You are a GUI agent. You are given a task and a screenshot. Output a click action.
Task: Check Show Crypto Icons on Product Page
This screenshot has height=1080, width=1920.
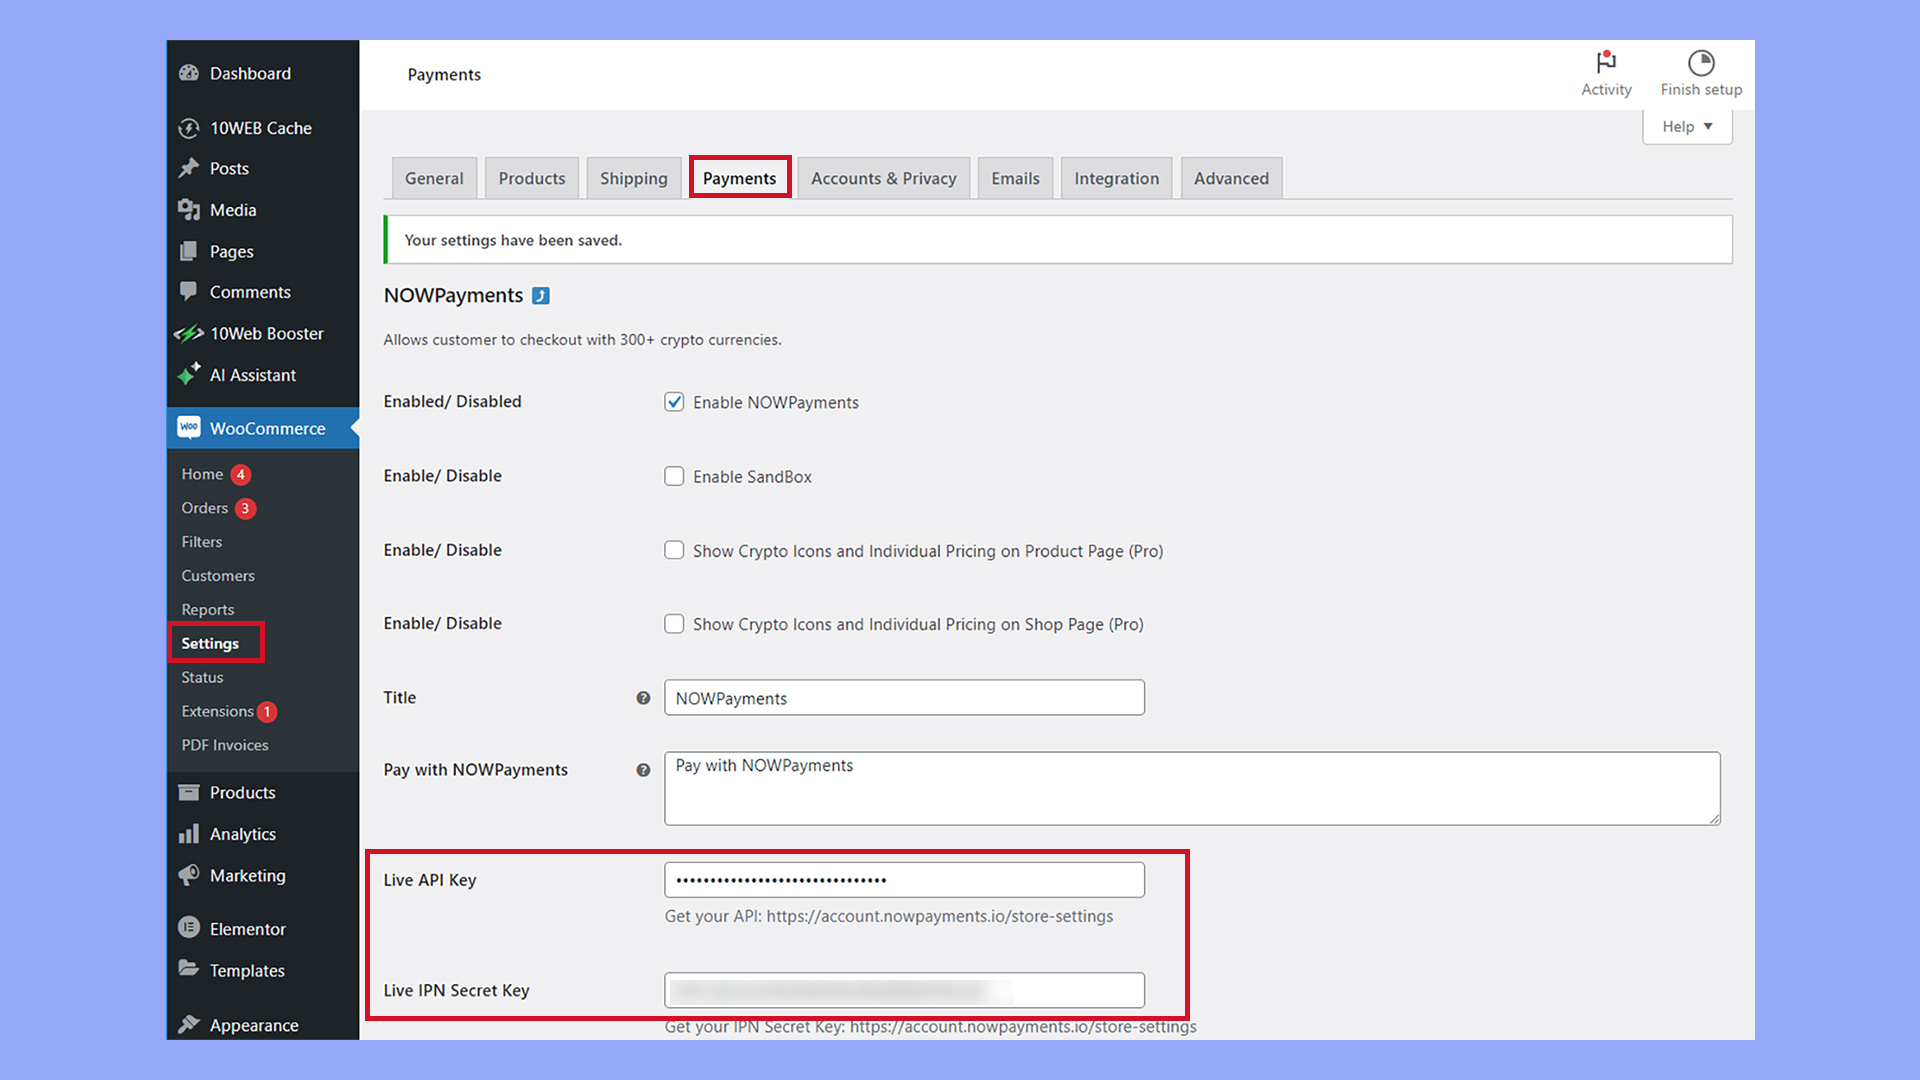pyautogui.click(x=674, y=551)
